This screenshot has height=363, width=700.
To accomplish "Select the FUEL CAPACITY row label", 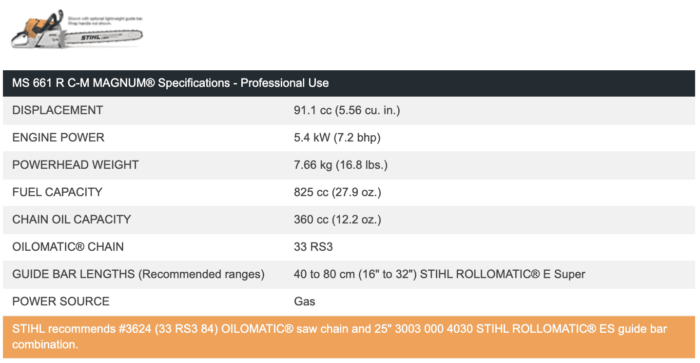I will (57, 192).
